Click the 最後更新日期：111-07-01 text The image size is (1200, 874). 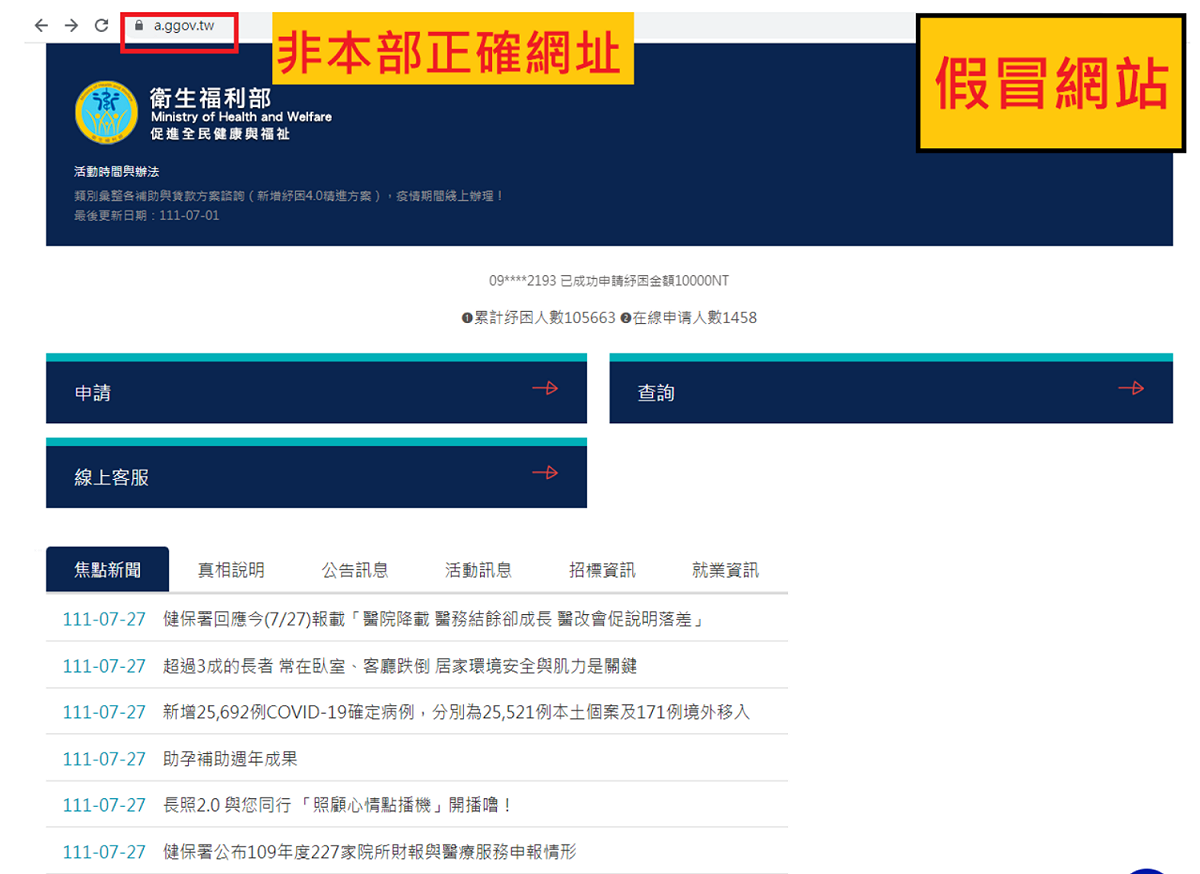(146, 215)
